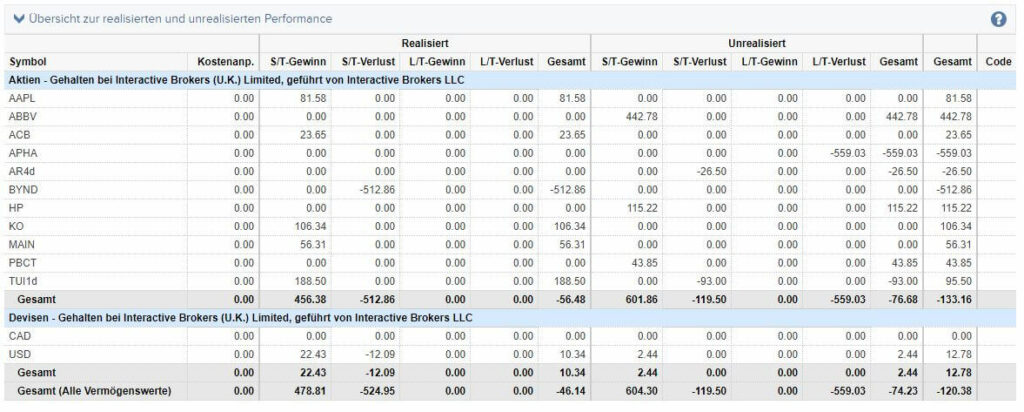This screenshot has height=412, width=1024.
Task: Click the BYND symbol cell
Action: (23, 190)
